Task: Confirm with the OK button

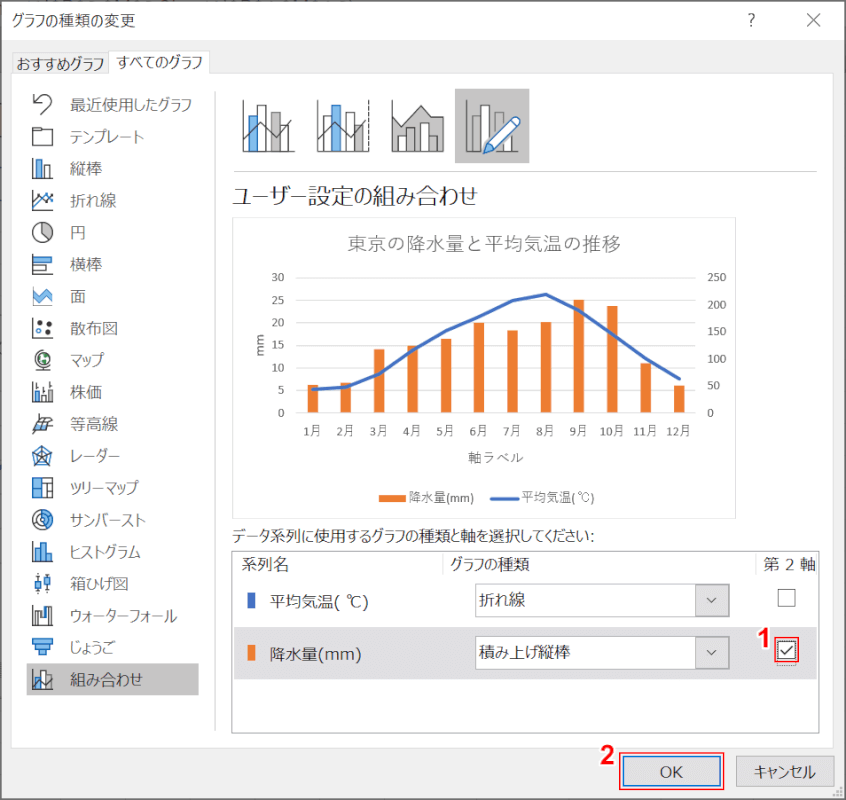Action: pyautogui.click(x=671, y=771)
